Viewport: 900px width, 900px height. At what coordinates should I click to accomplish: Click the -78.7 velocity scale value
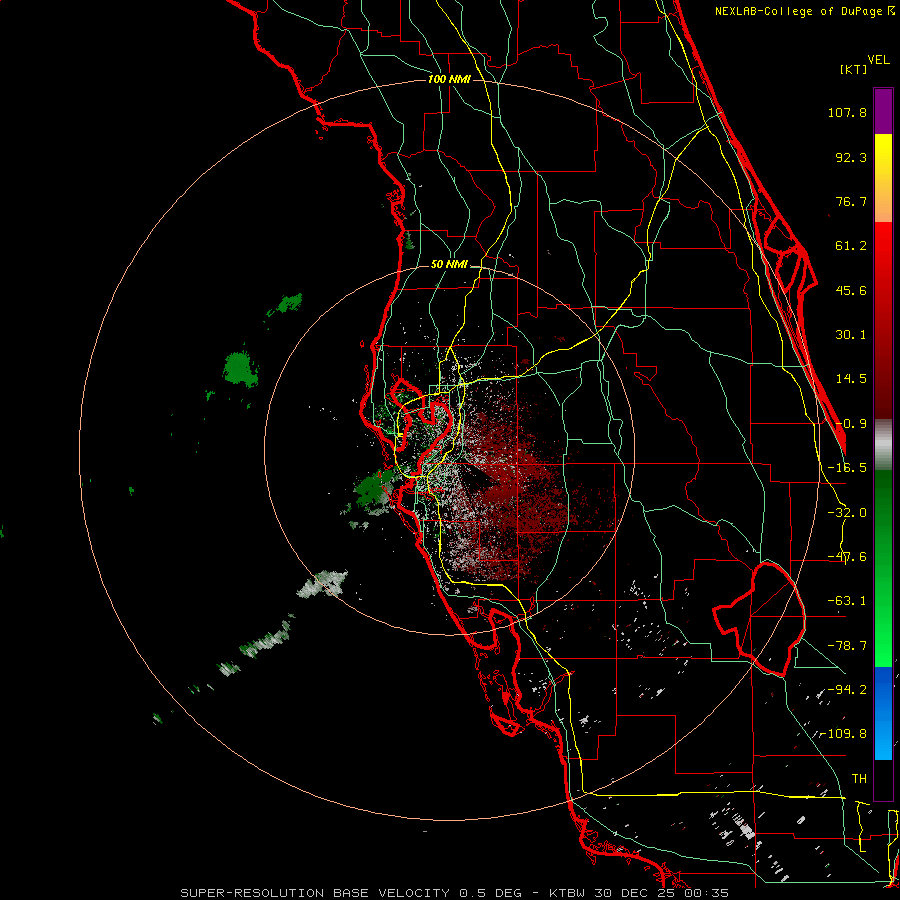[x=847, y=646]
